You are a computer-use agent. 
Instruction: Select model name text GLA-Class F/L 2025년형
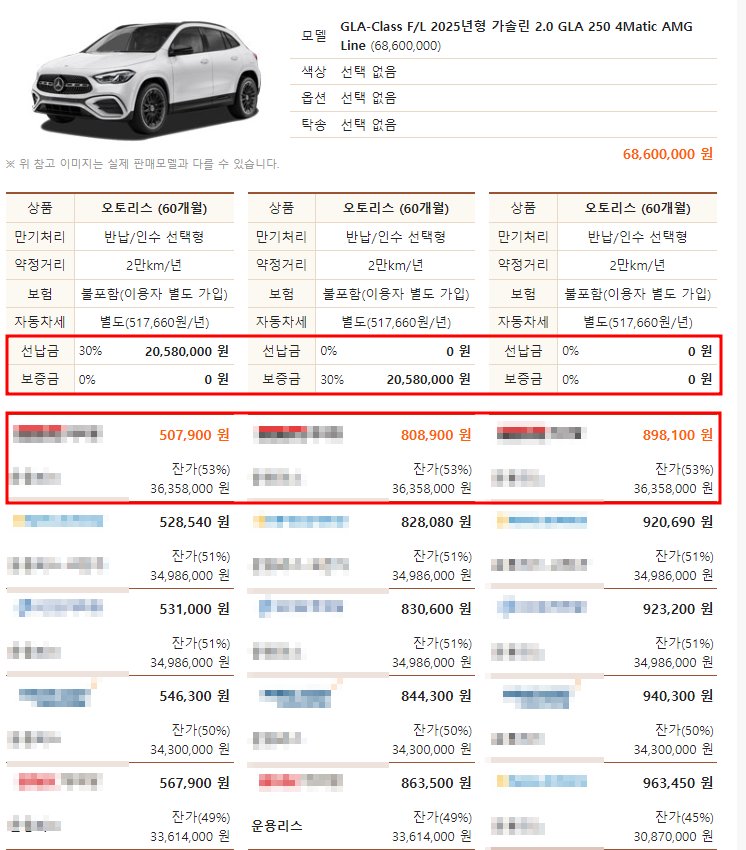pos(413,27)
